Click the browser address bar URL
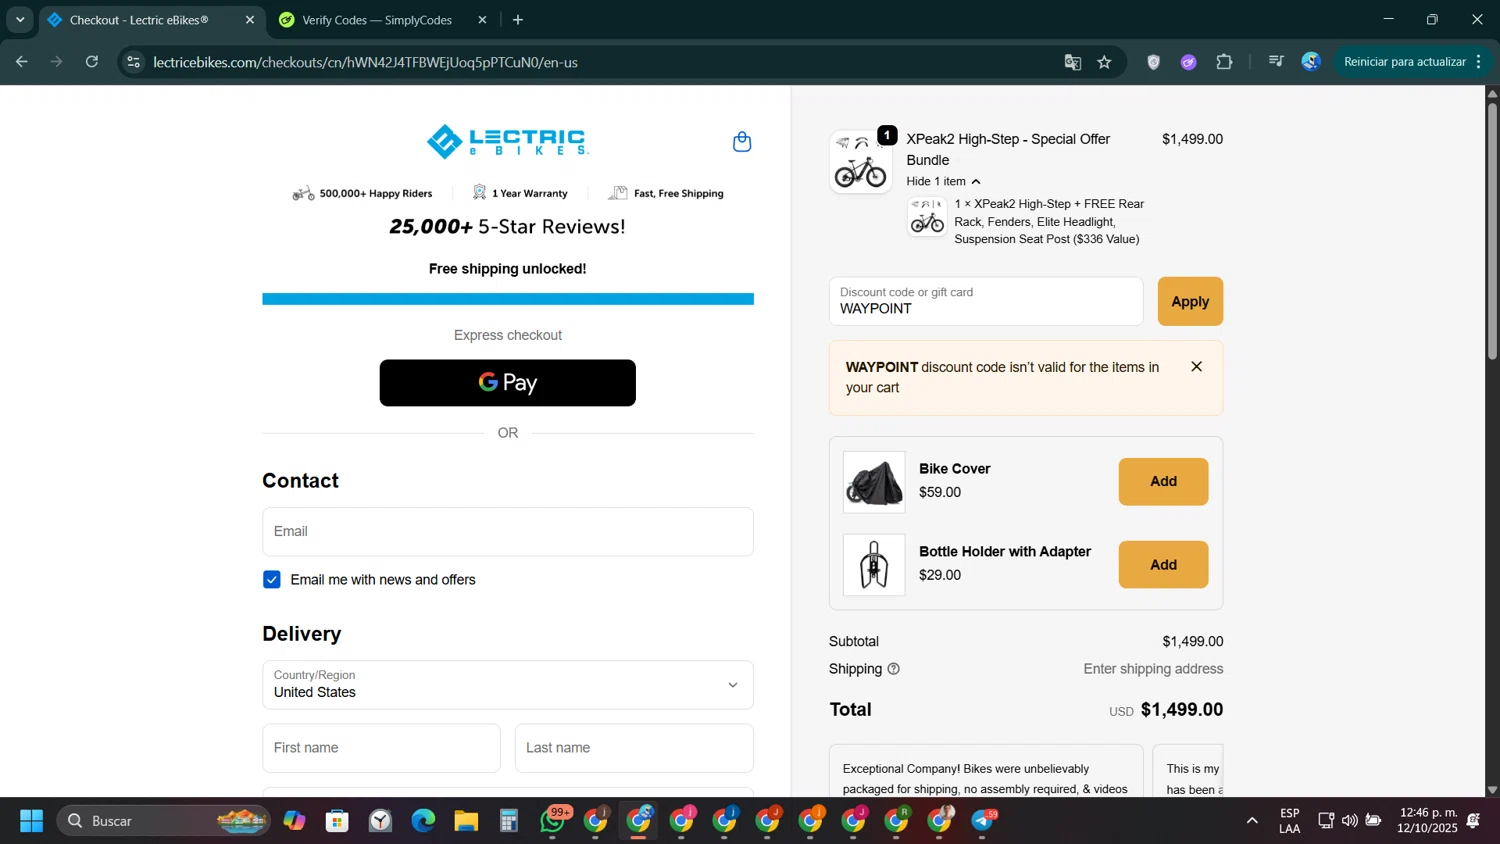This screenshot has height=844, width=1500. click(x=366, y=62)
